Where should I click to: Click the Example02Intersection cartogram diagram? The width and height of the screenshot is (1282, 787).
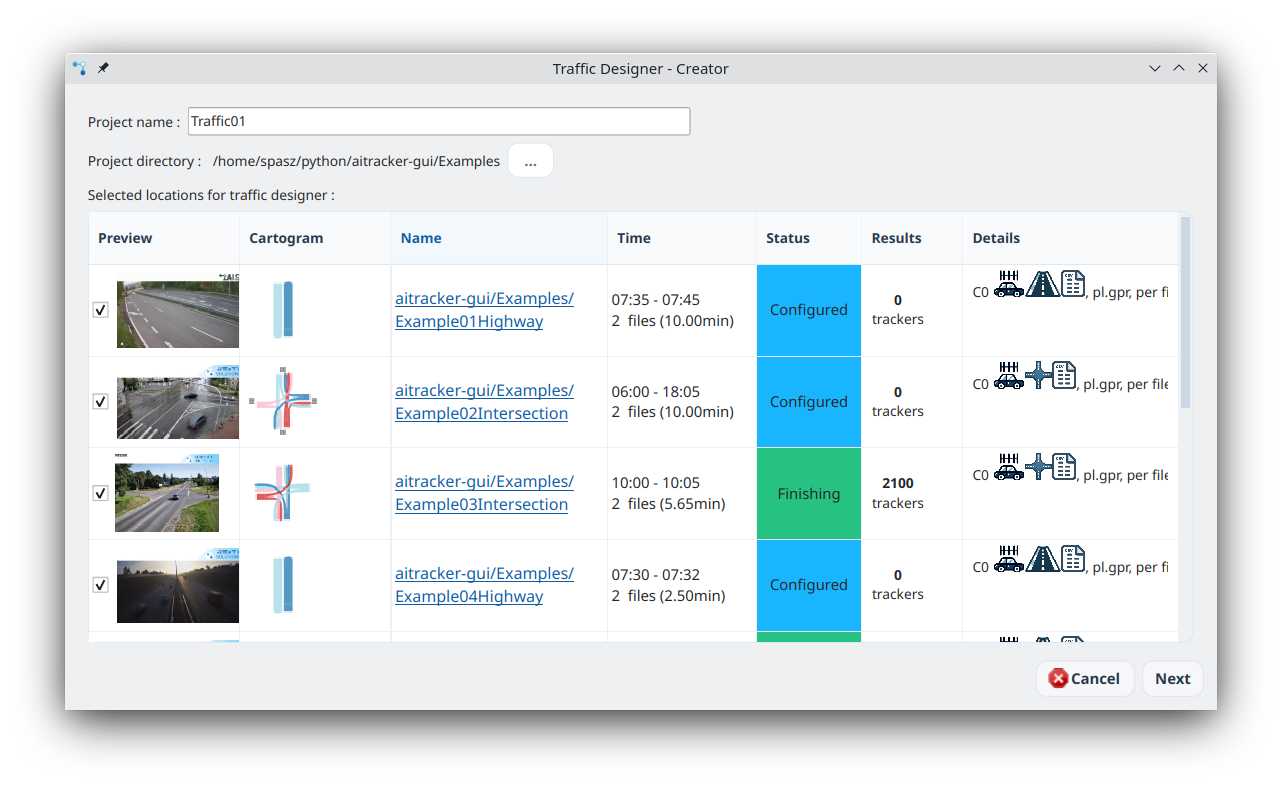(283, 401)
